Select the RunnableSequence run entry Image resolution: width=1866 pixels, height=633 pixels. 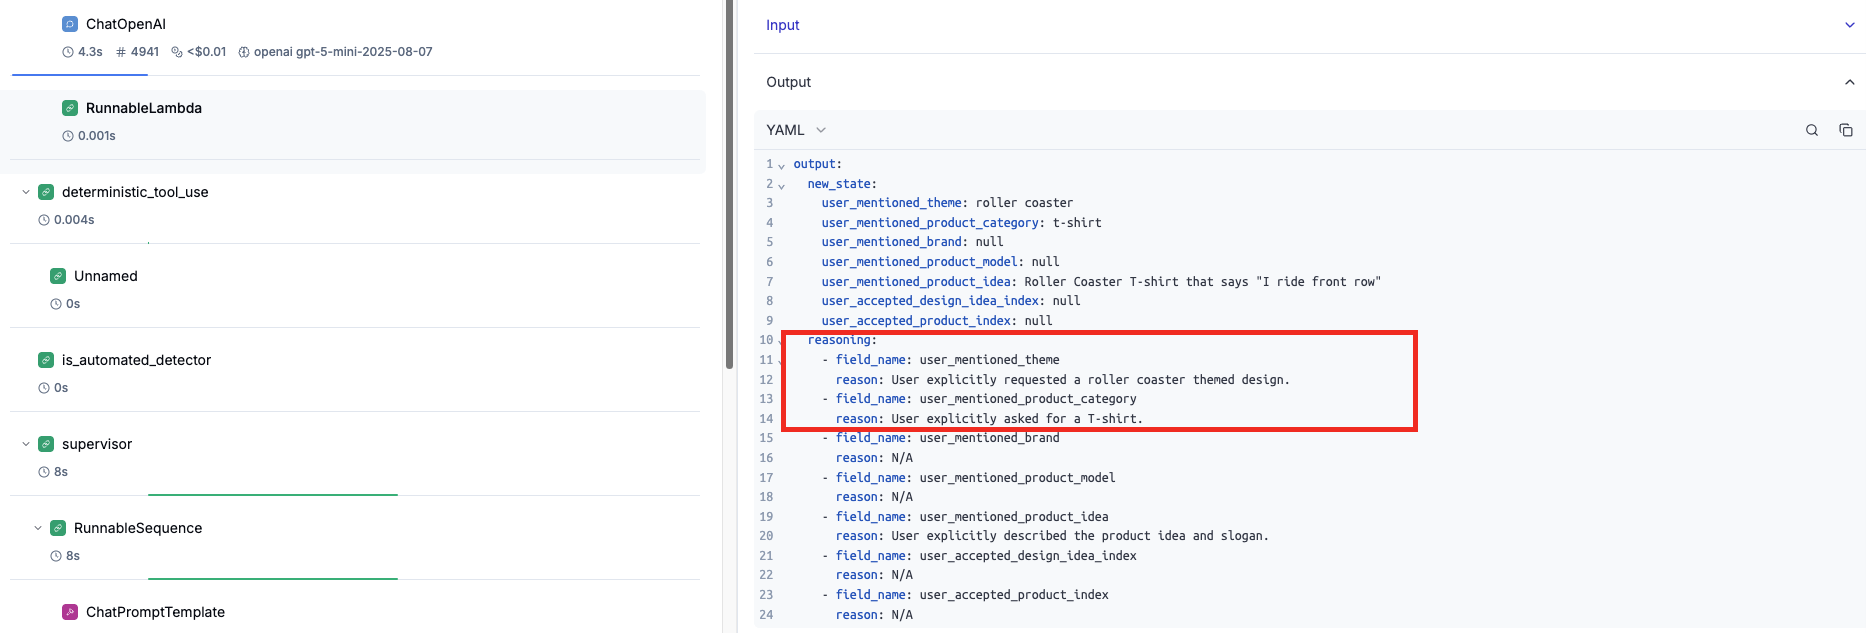coord(138,528)
